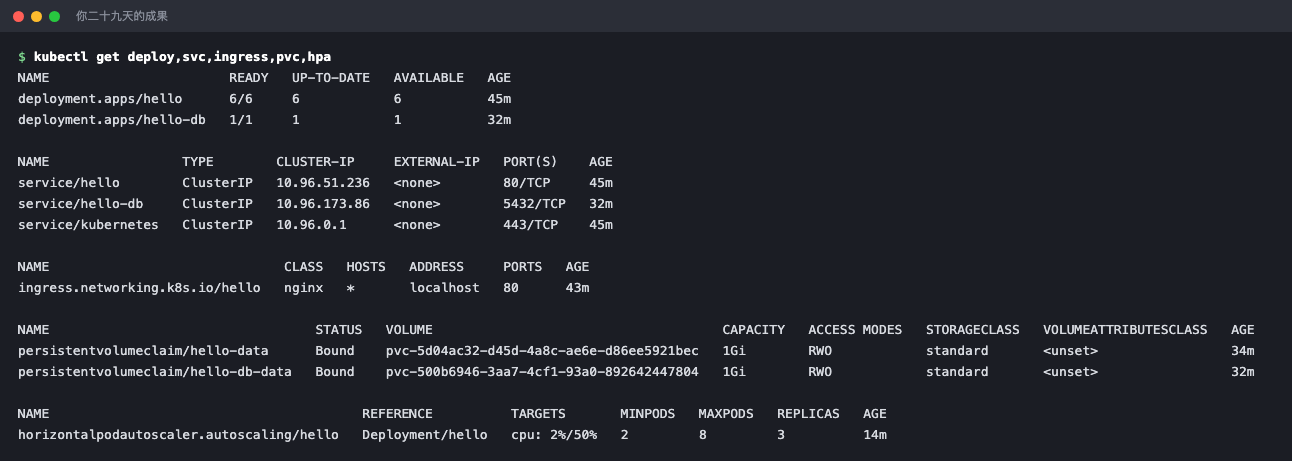
Task: Click port value '5432/TCP'
Action: tap(534, 204)
